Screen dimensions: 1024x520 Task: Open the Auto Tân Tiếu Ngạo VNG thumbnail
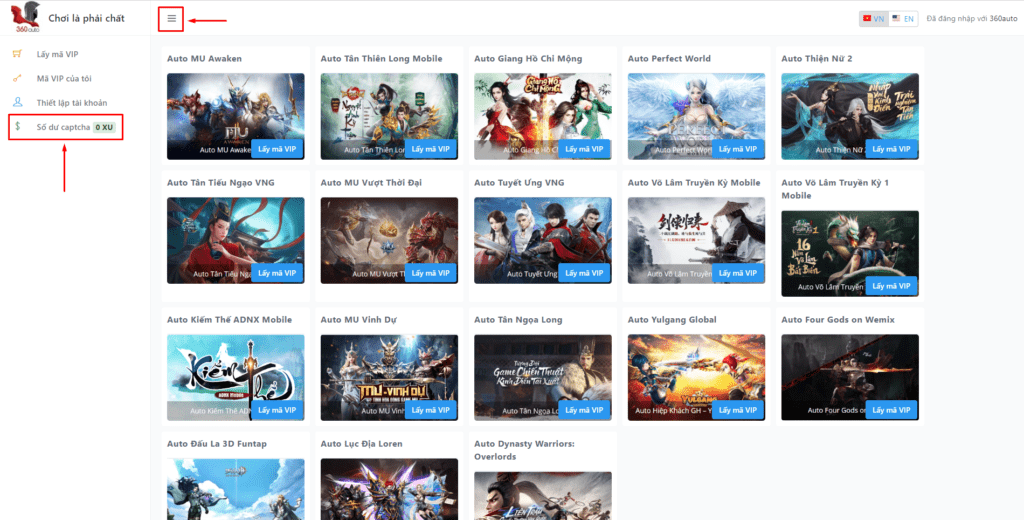click(236, 240)
